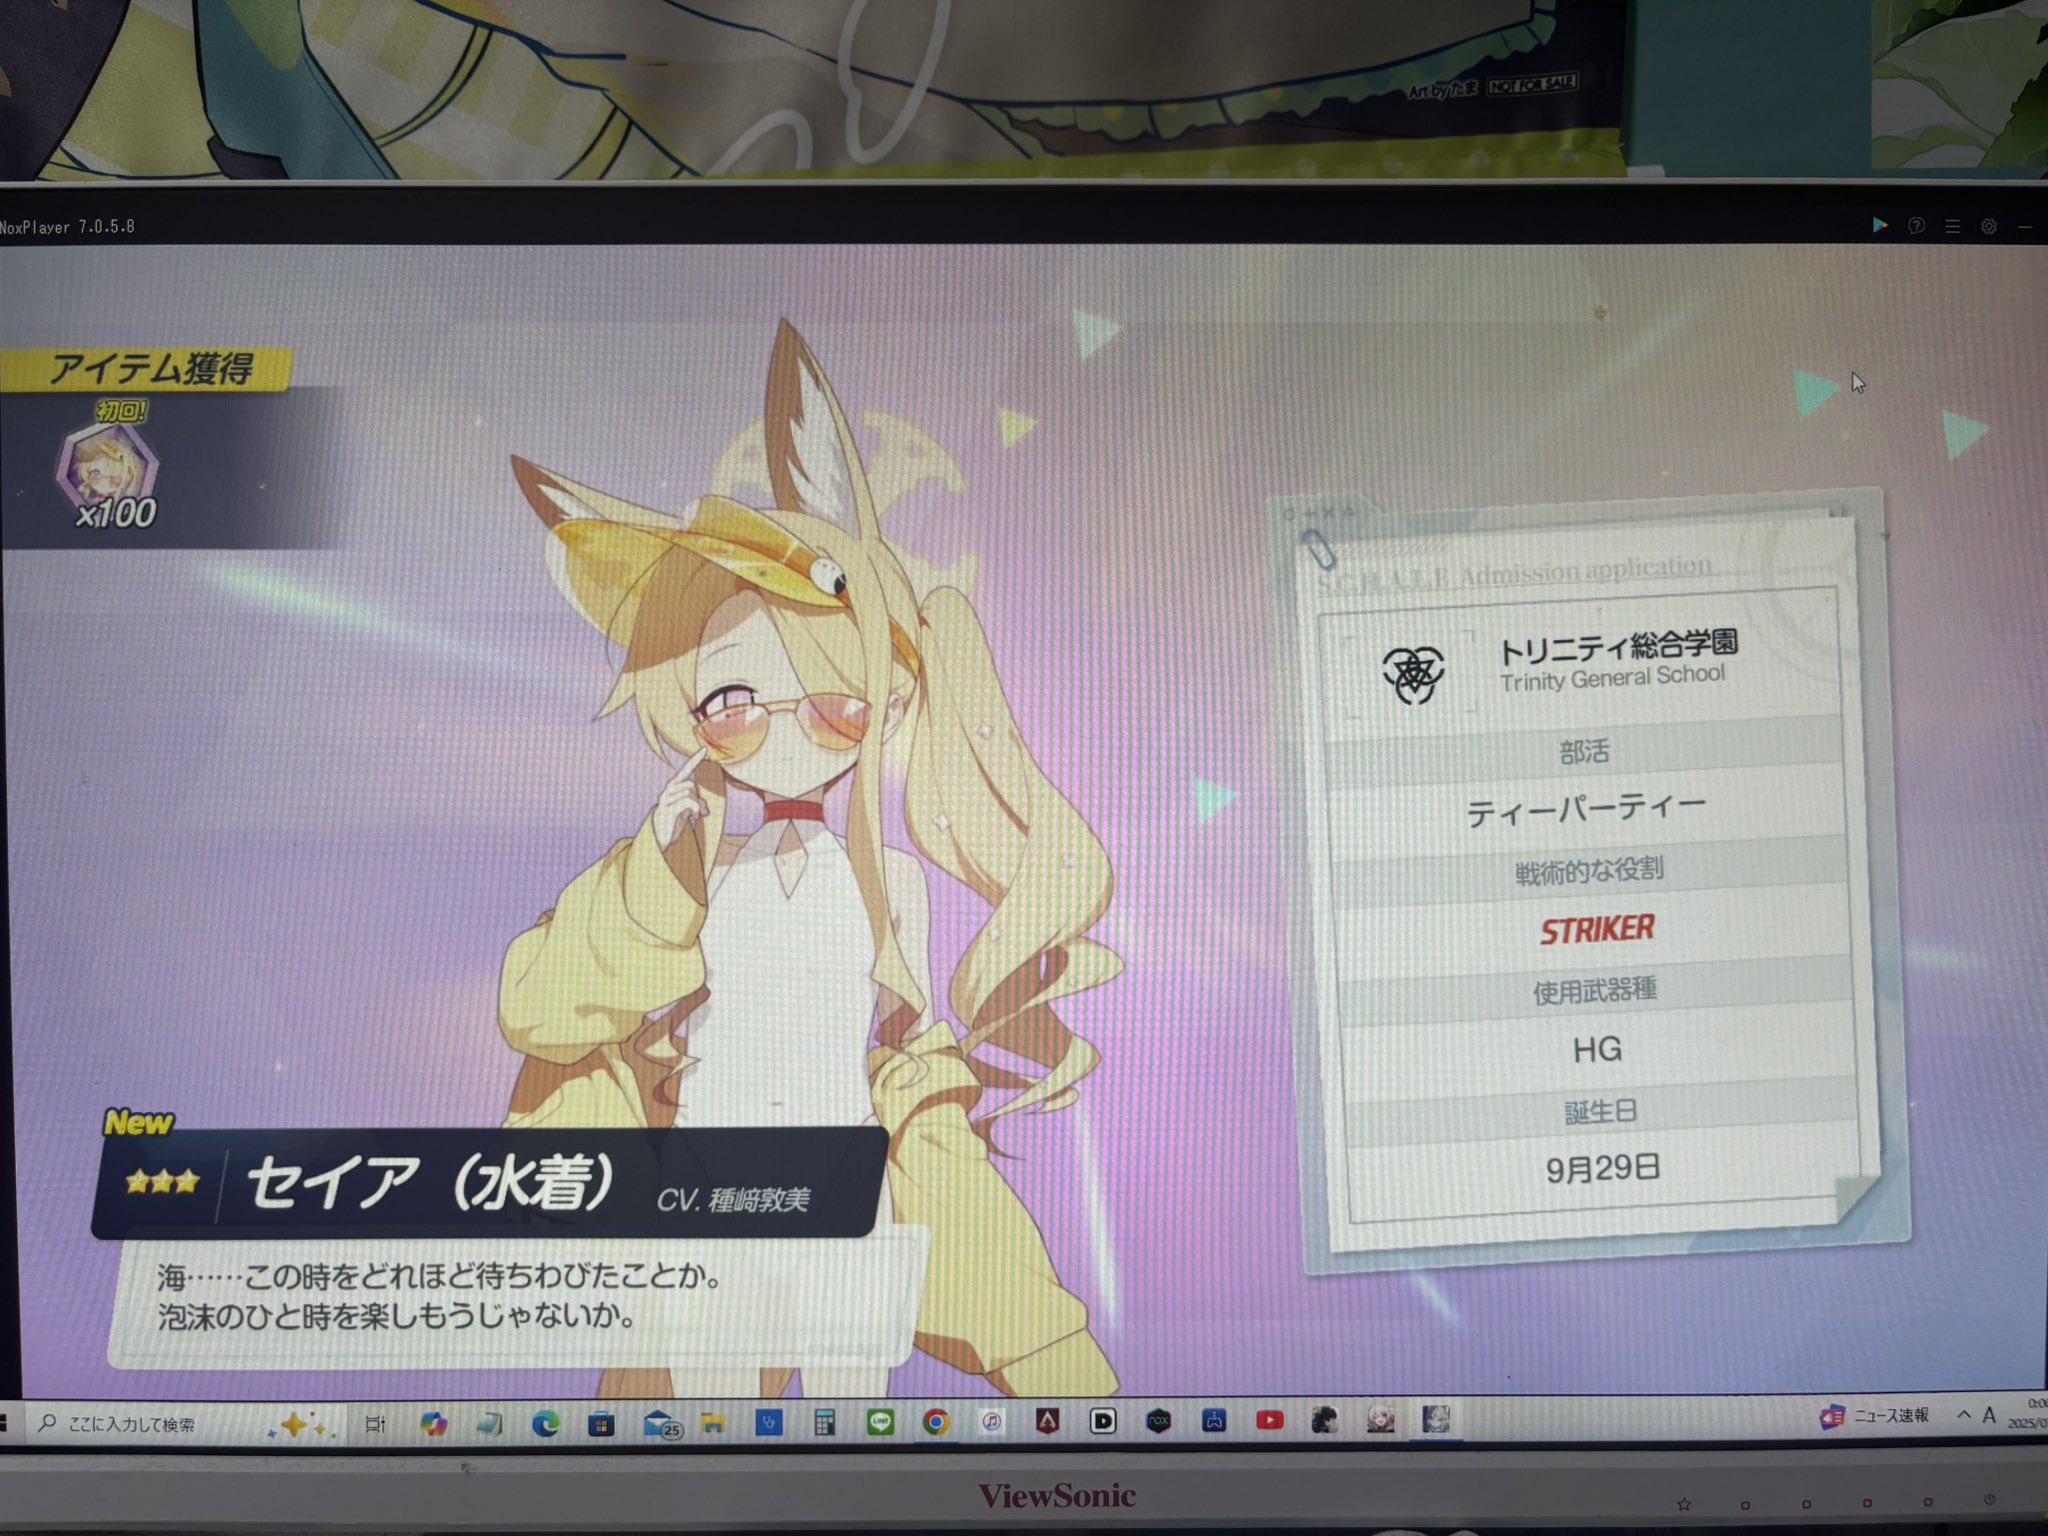Toggle the IME input mode A indicator
2048x1536 pixels.
coord(1989,1415)
